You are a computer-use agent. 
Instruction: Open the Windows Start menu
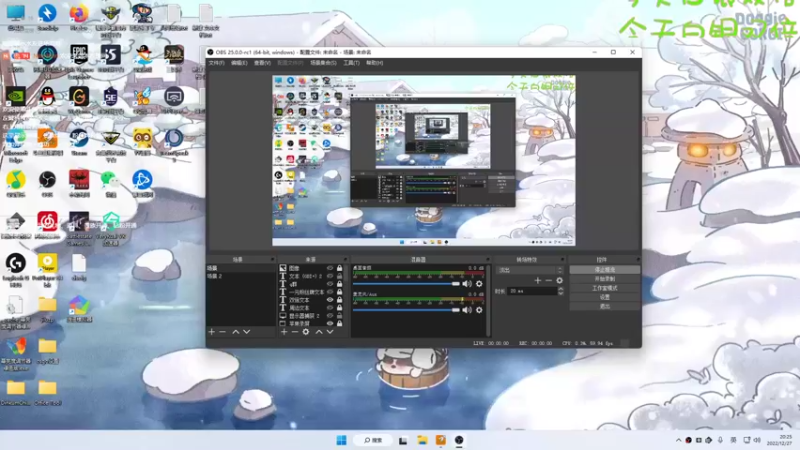click(x=341, y=440)
